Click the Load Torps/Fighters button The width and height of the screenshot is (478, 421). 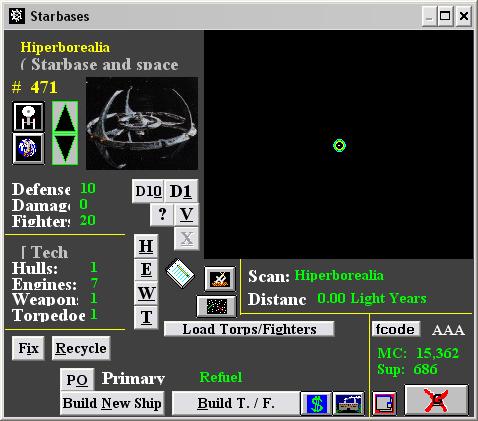249,329
